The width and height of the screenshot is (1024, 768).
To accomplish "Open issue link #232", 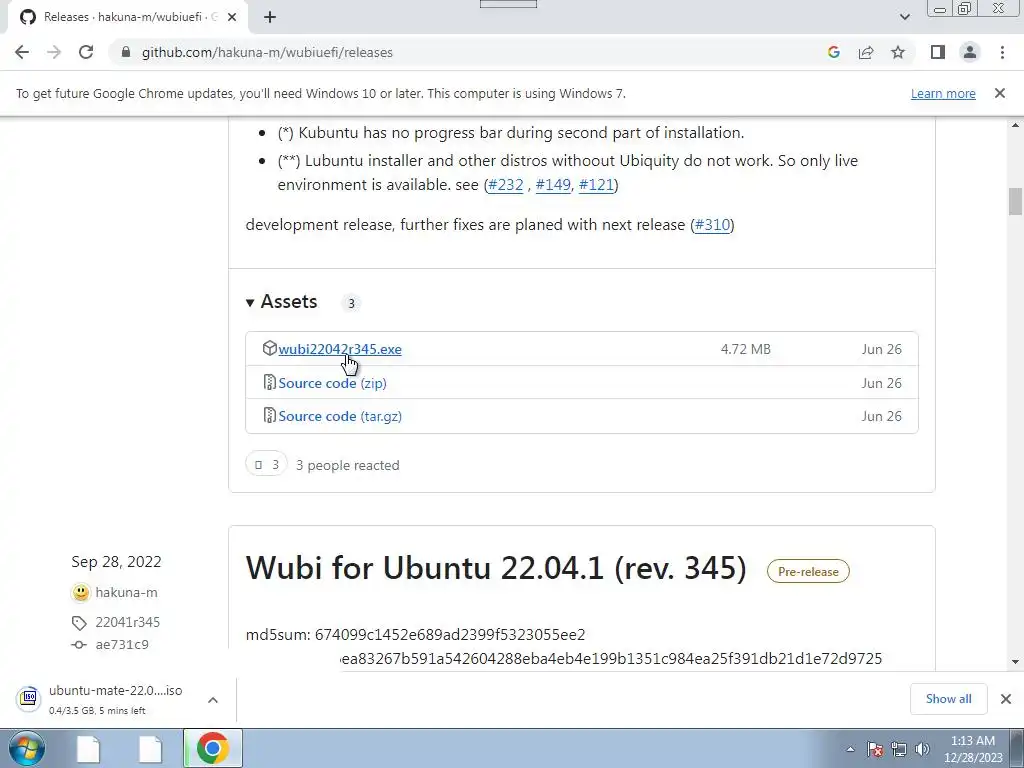I will tap(506, 185).
